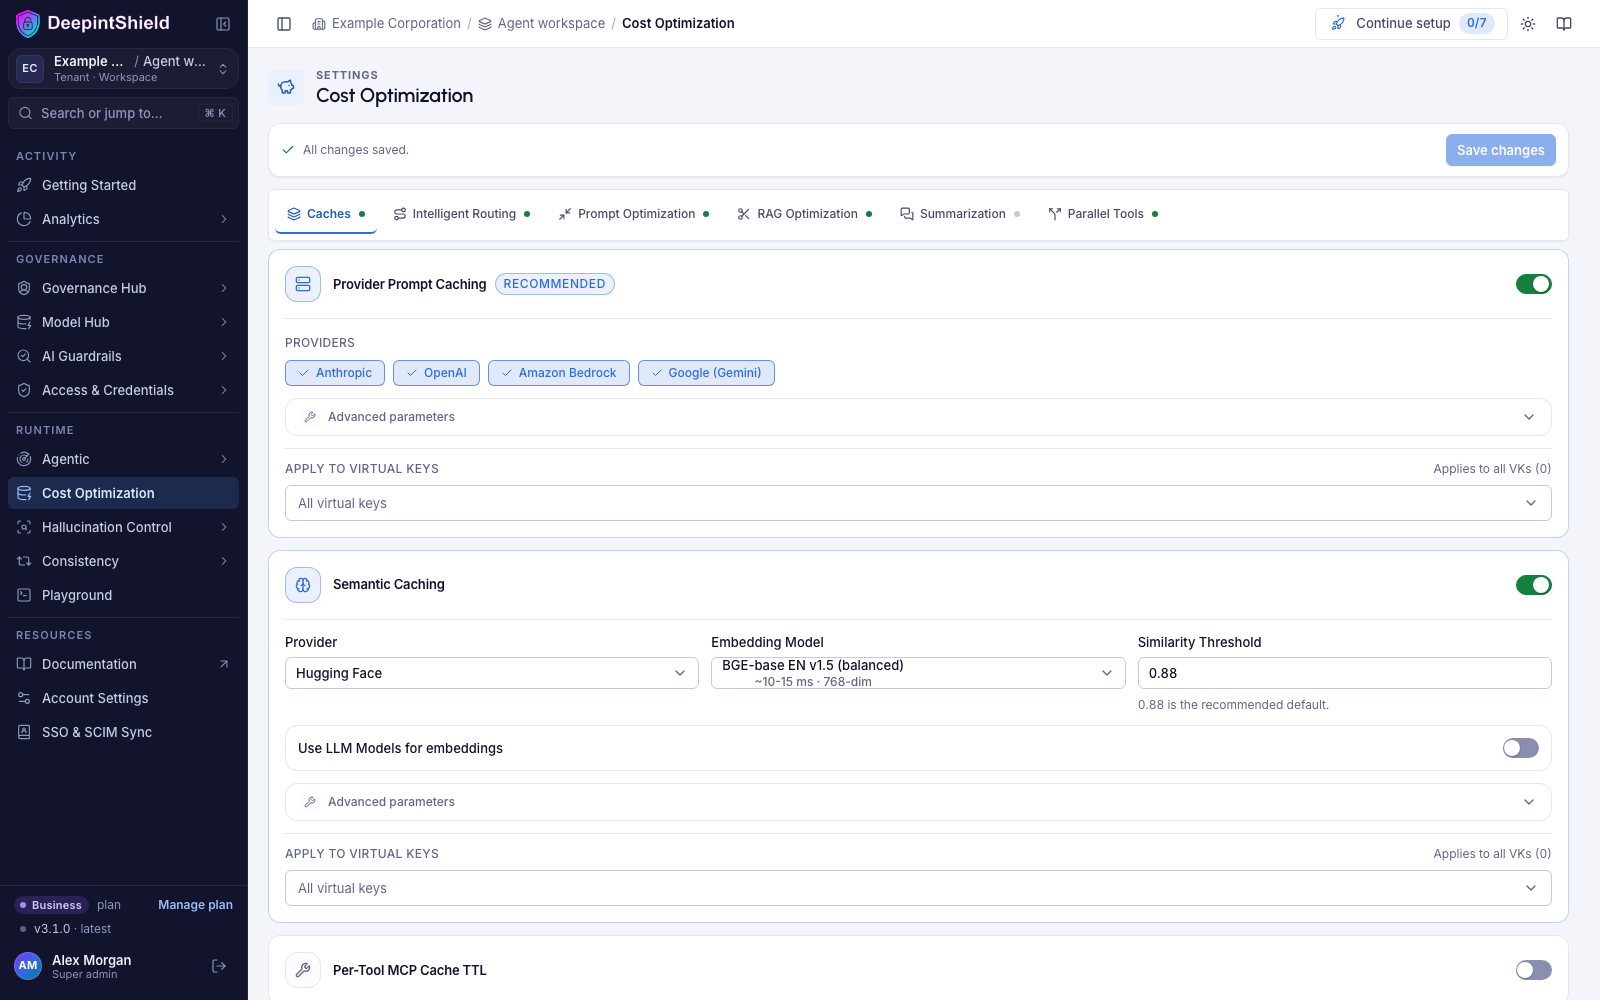Click the Playground terminal icon
Viewport: 1600px width, 1000px height.
click(x=24, y=595)
